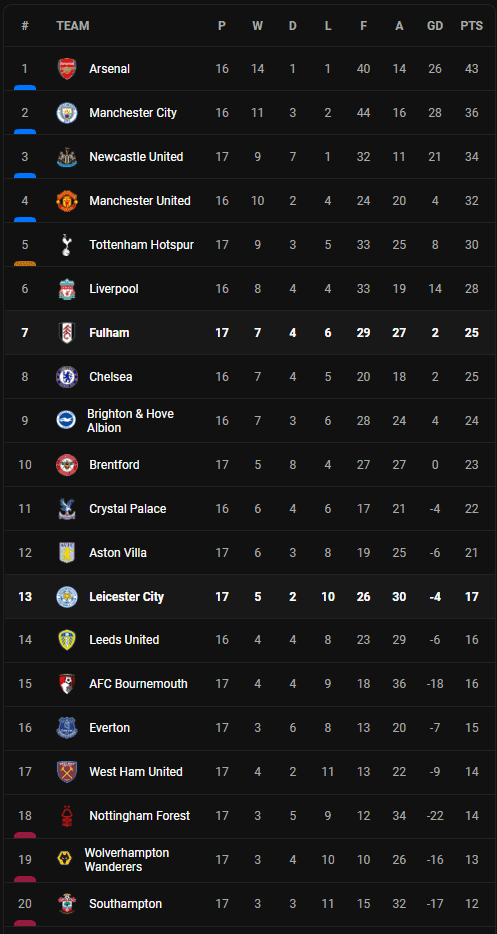Image resolution: width=497 pixels, height=934 pixels.
Task: Open the Crystal Palace team name
Action: click(128, 509)
